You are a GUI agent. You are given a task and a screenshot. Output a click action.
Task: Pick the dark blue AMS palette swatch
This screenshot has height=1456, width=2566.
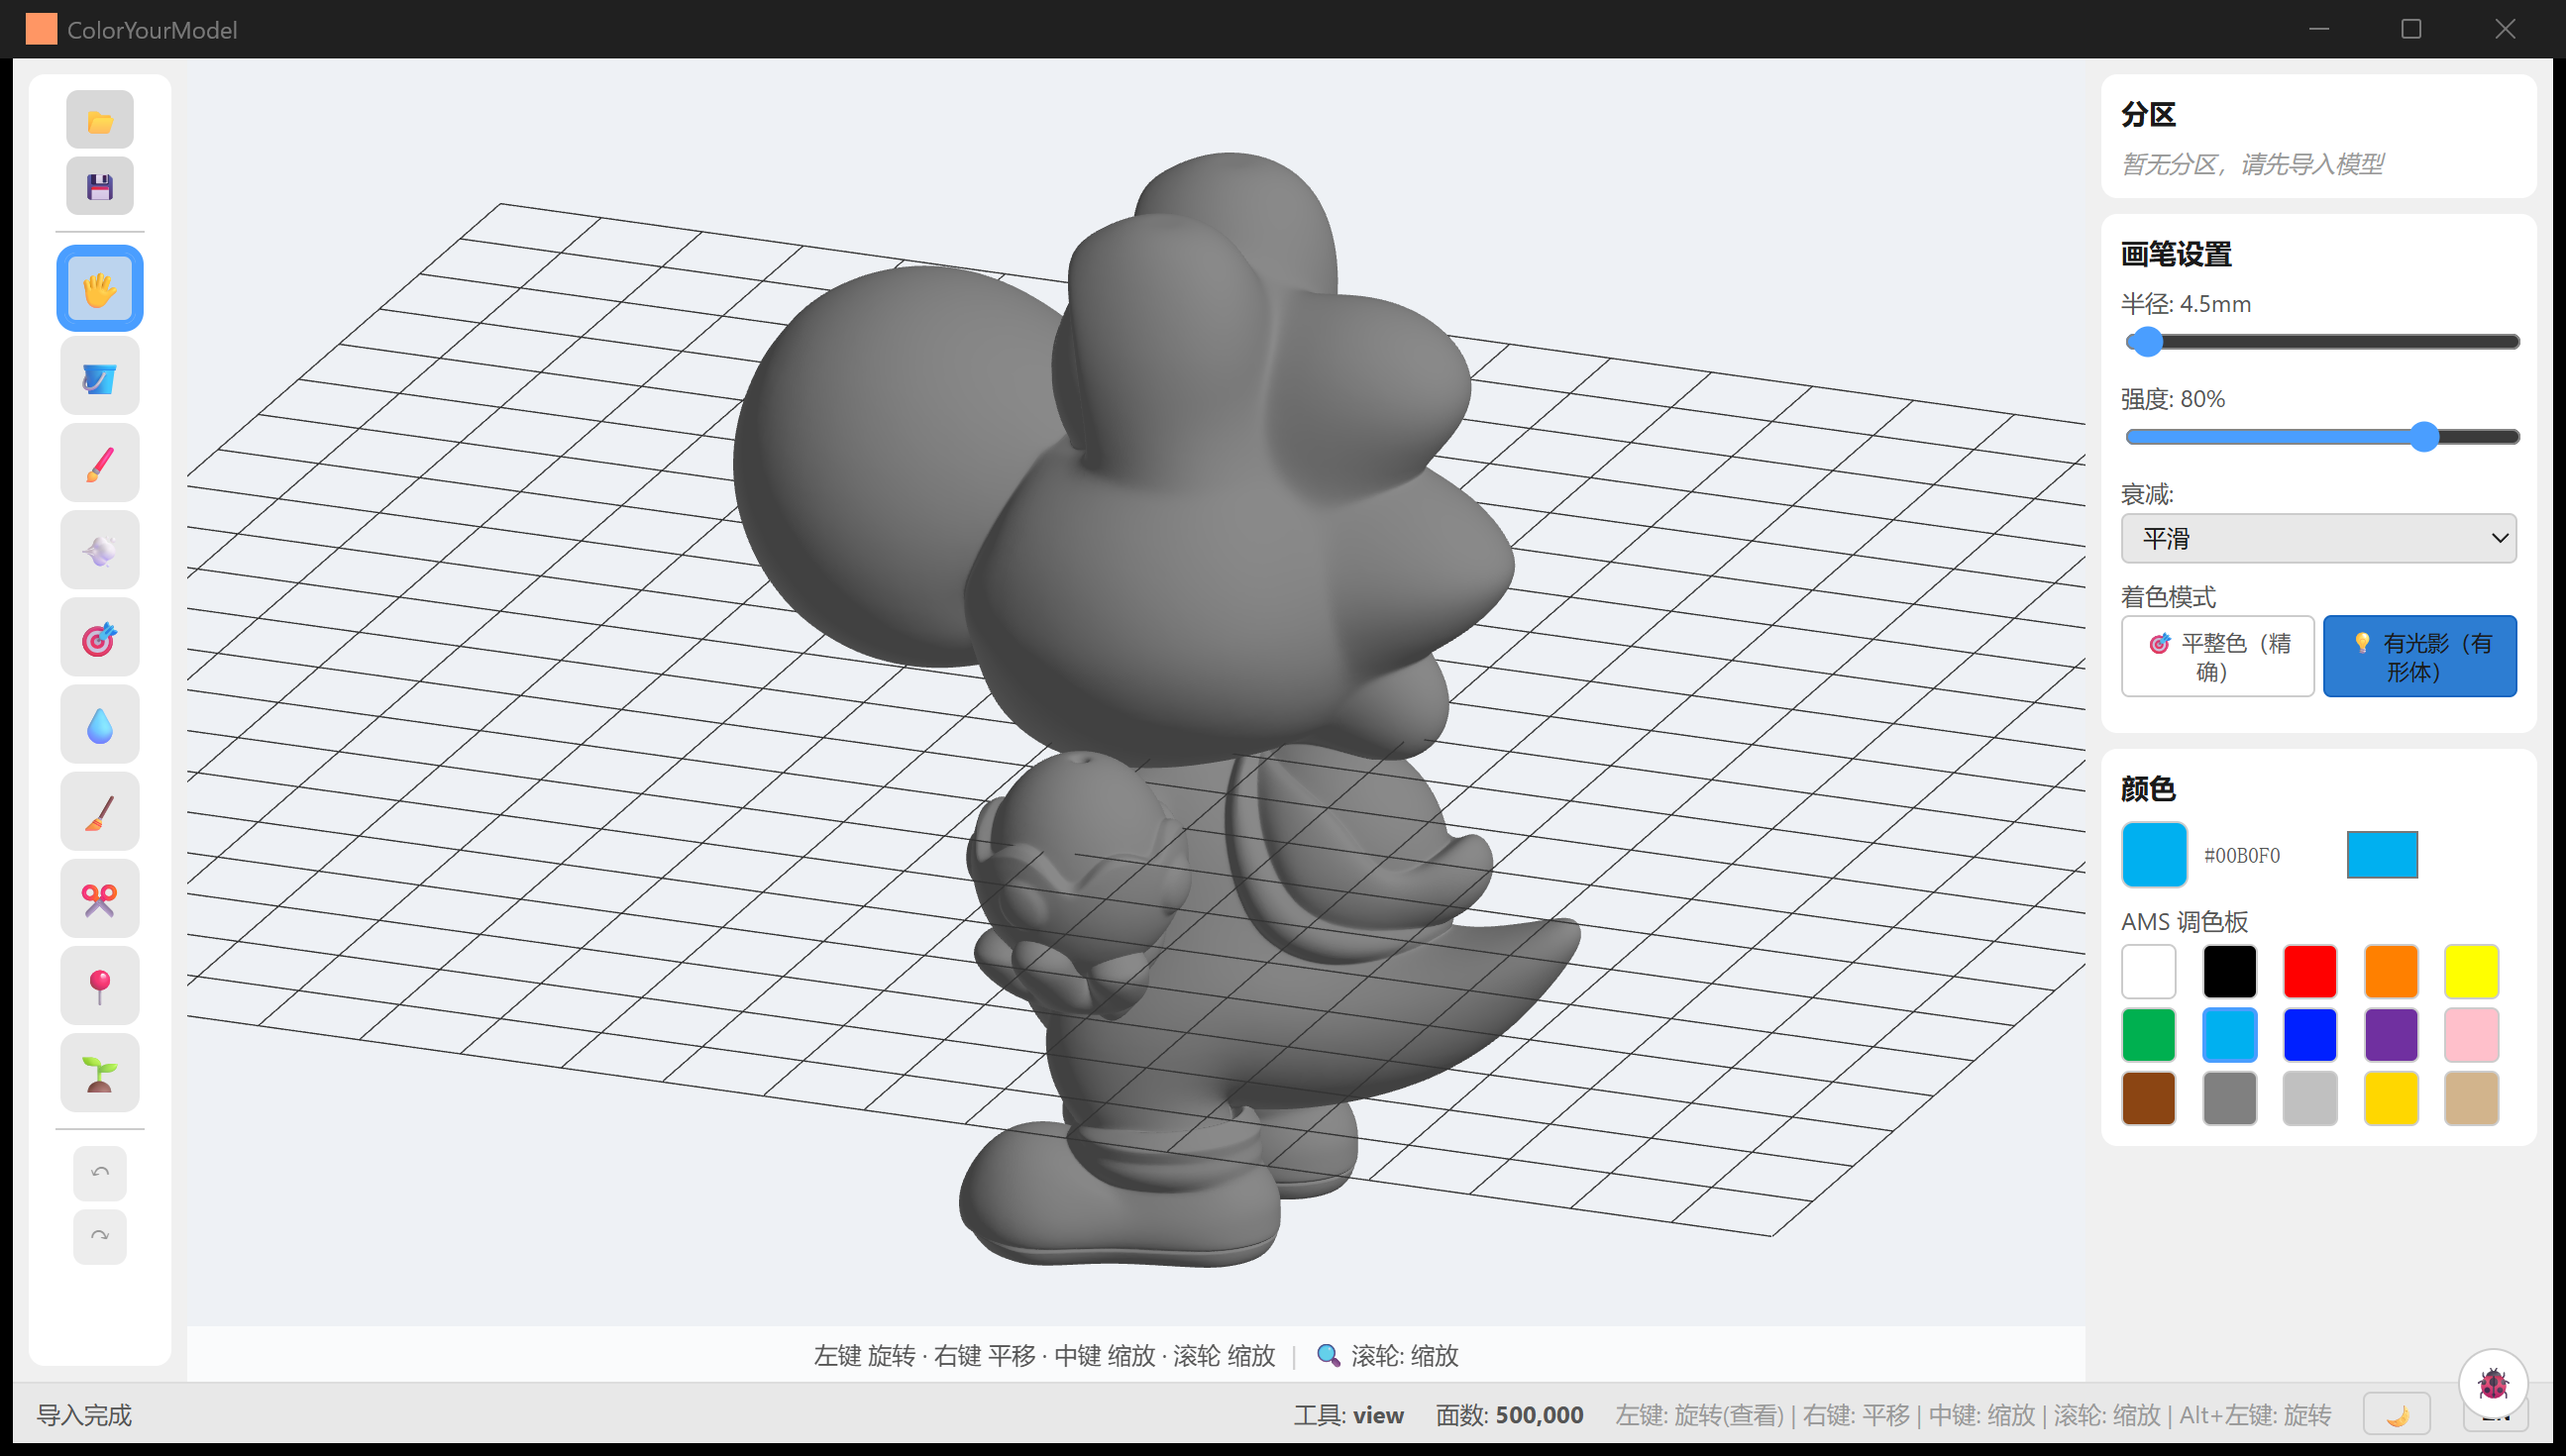click(x=2310, y=1035)
